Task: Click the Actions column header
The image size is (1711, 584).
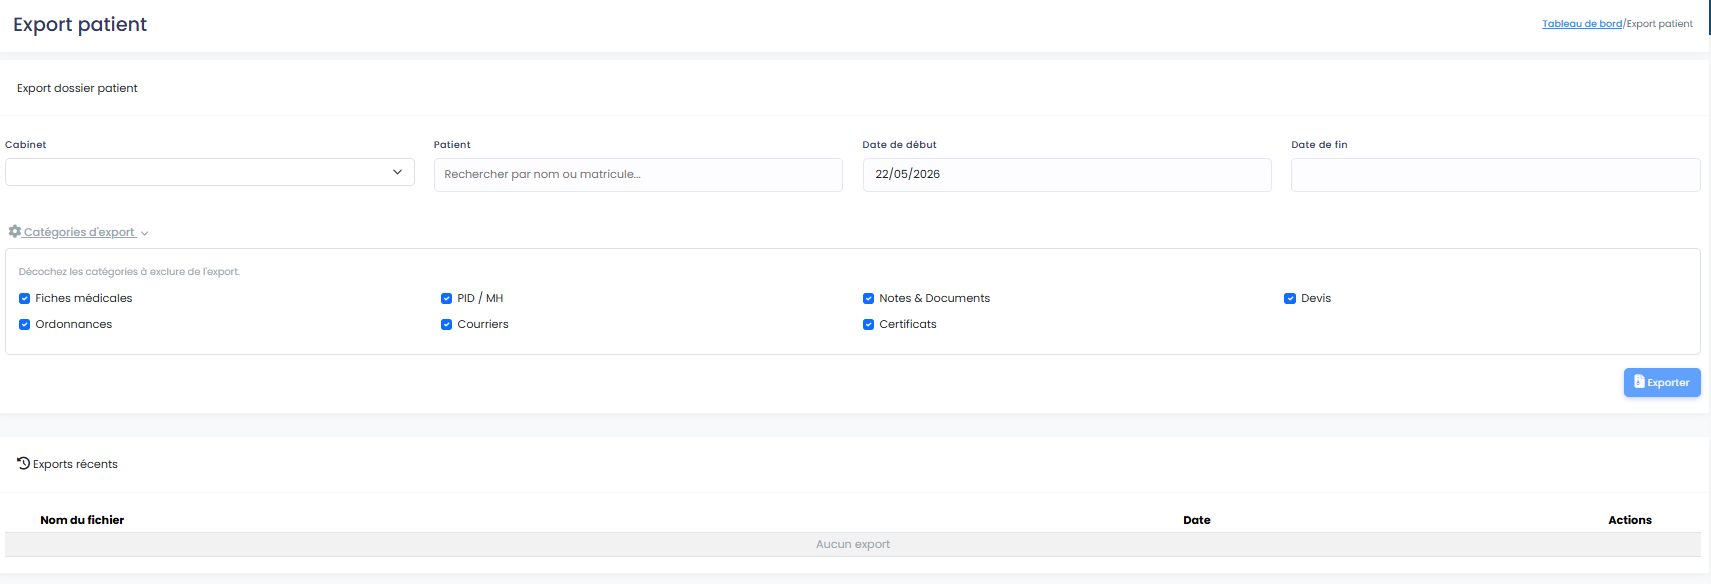Action: point(1630,520)
